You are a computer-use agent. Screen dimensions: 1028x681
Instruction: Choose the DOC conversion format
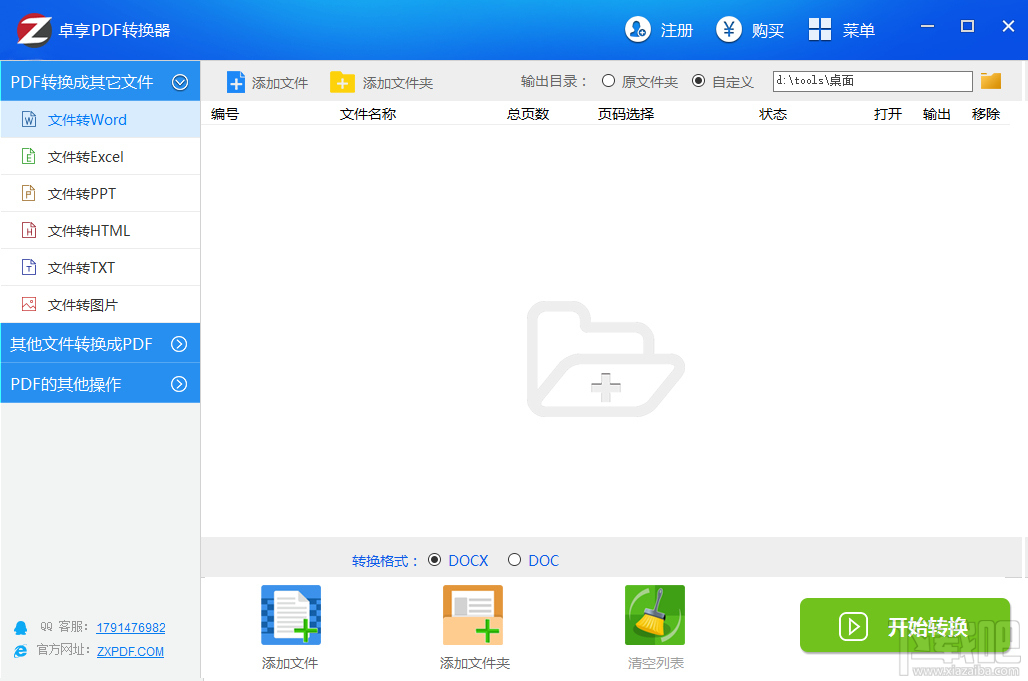click(x=515, y=560)
